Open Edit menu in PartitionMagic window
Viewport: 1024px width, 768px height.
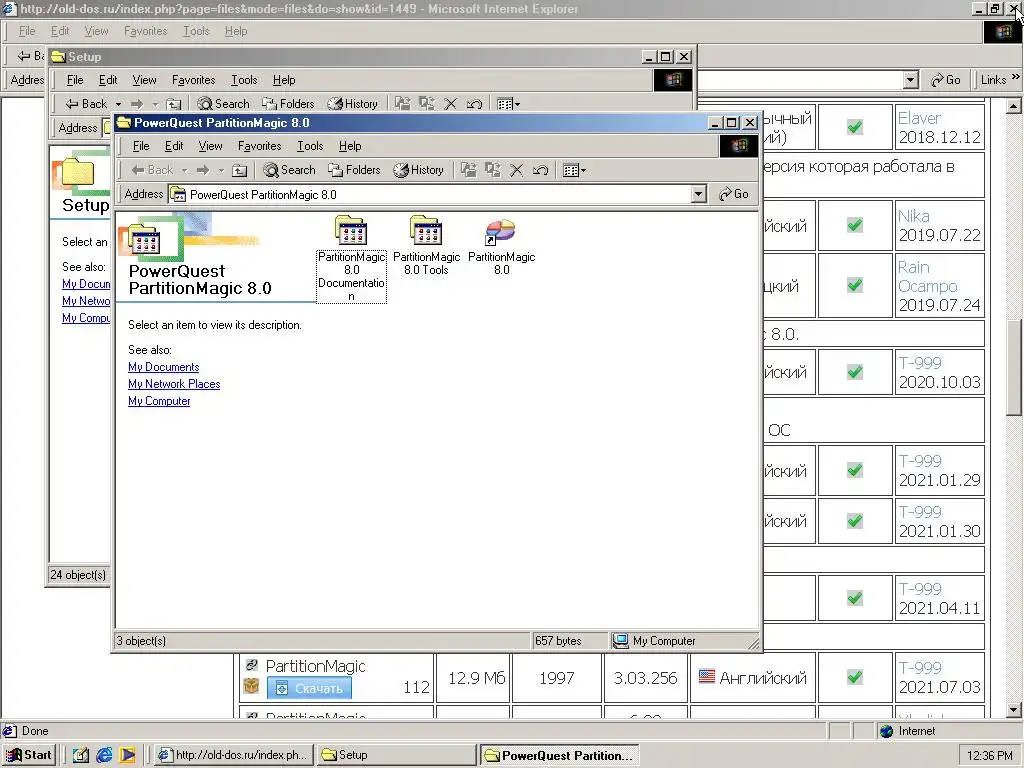tap(174, 146)
